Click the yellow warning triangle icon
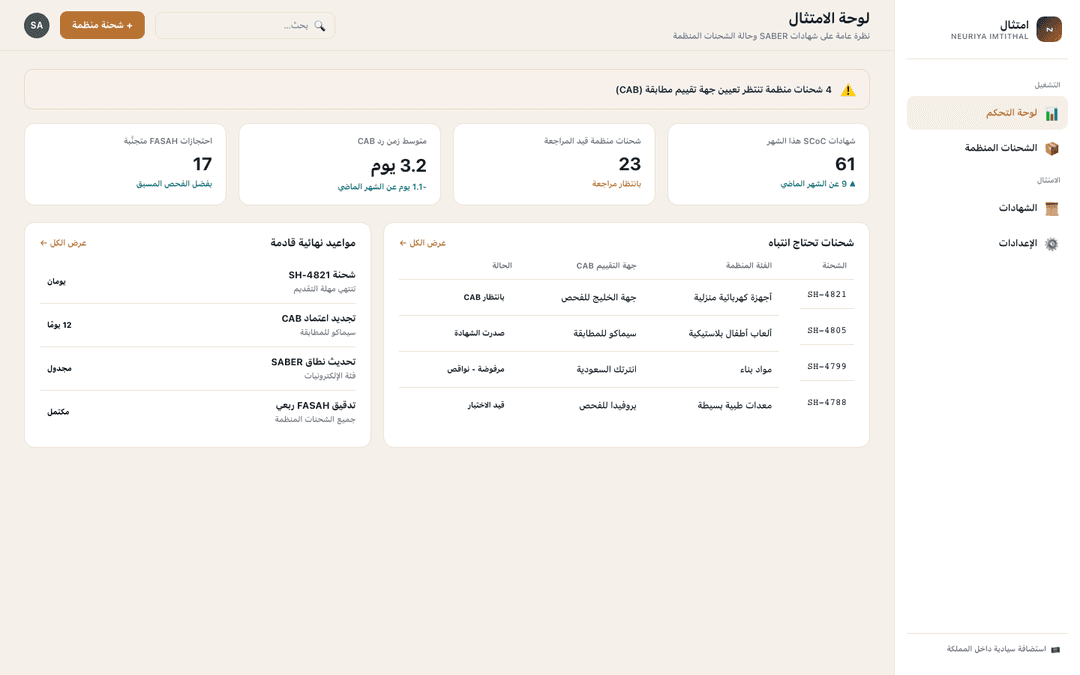 coord(849,90)
